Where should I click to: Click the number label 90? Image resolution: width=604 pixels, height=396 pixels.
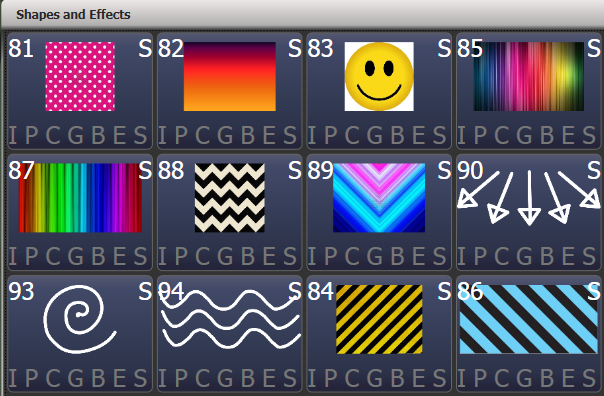(x=470, y=170)
